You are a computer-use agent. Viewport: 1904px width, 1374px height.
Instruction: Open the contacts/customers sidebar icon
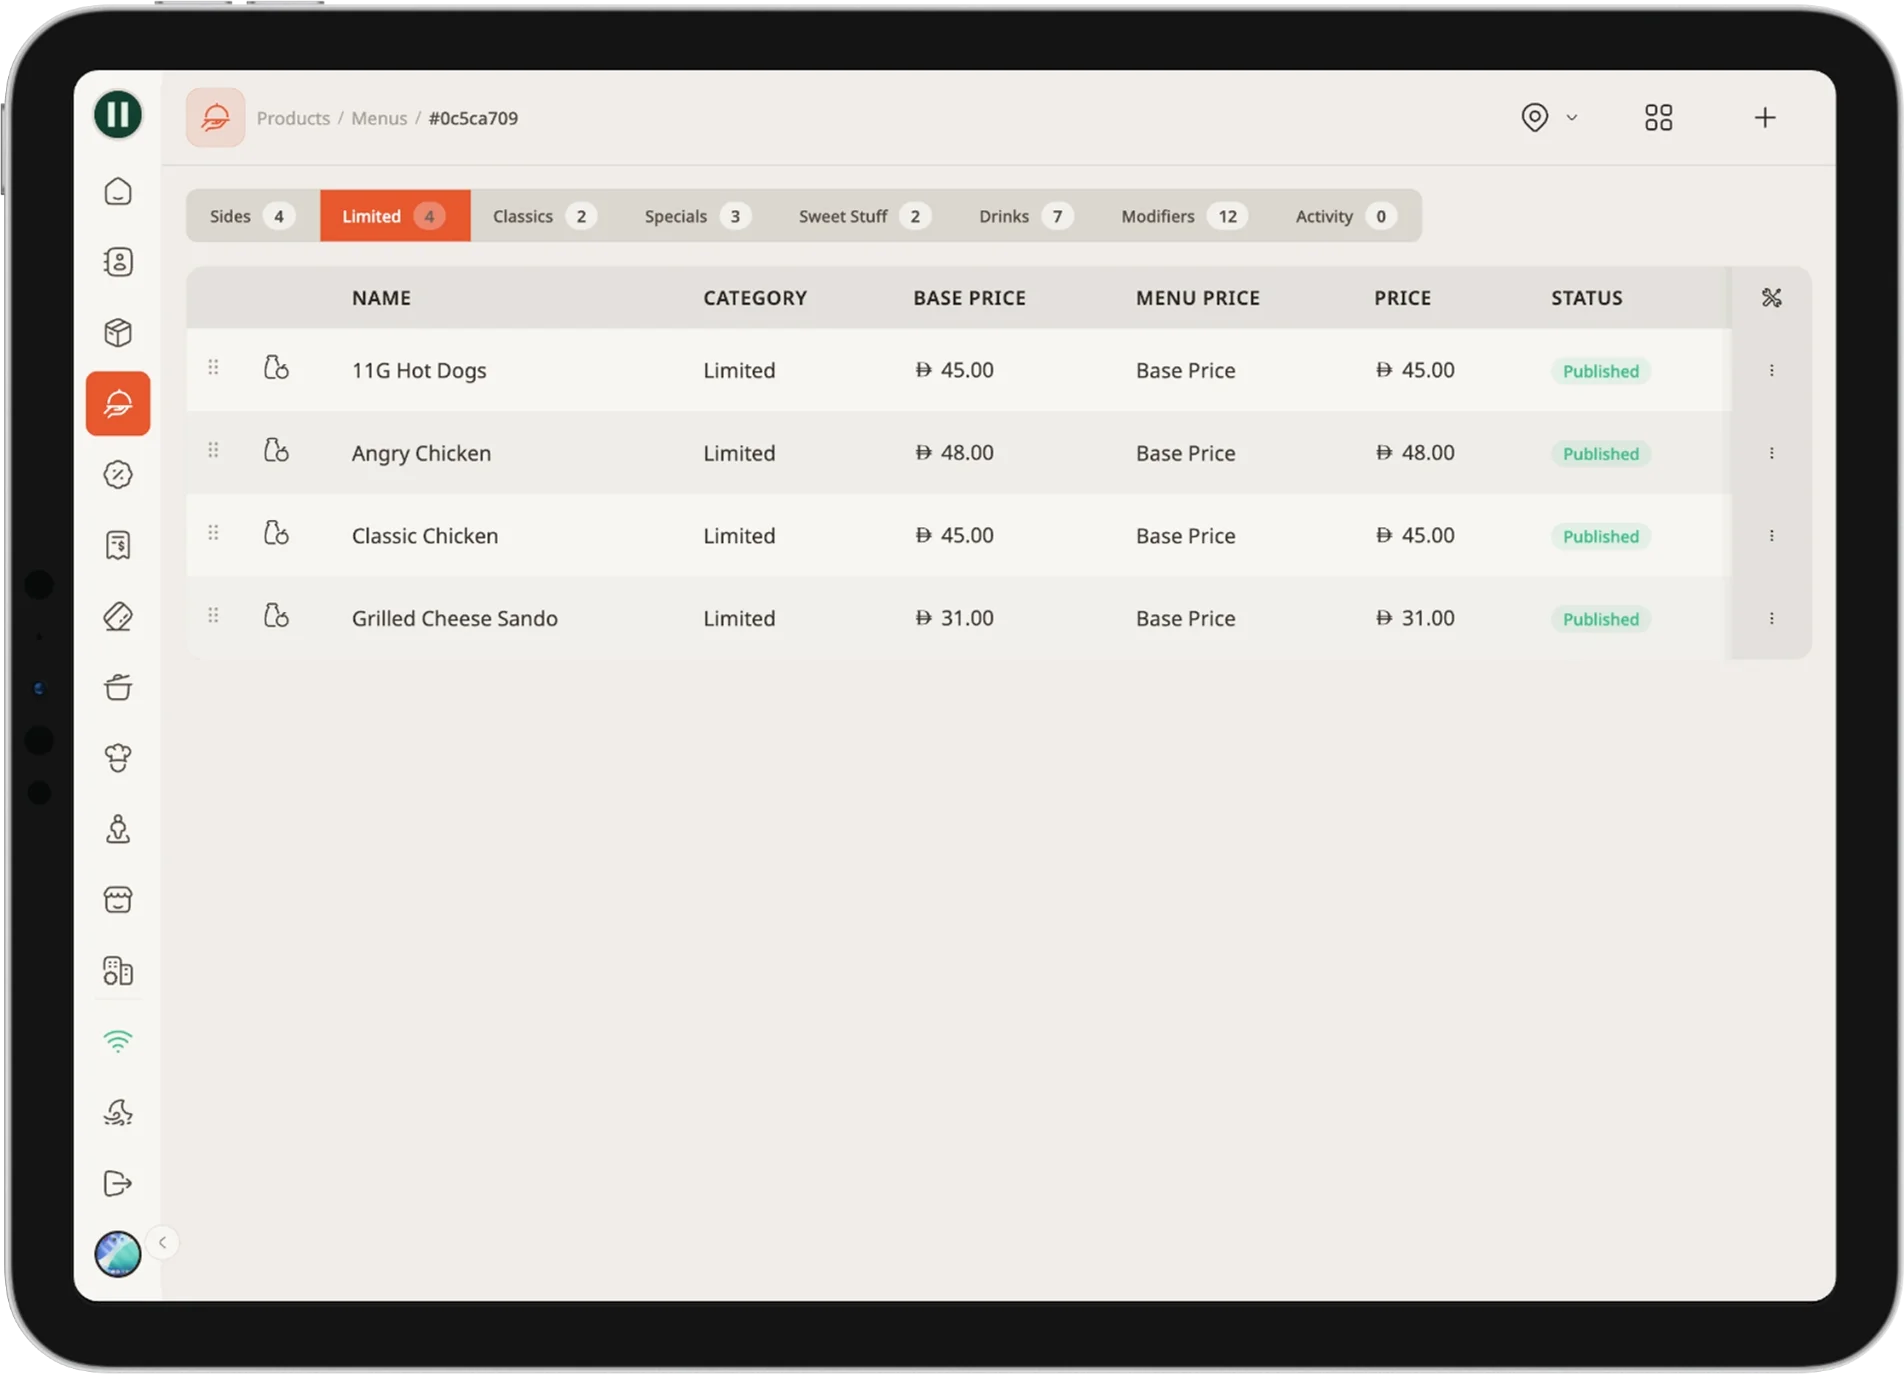coord(118,262)
